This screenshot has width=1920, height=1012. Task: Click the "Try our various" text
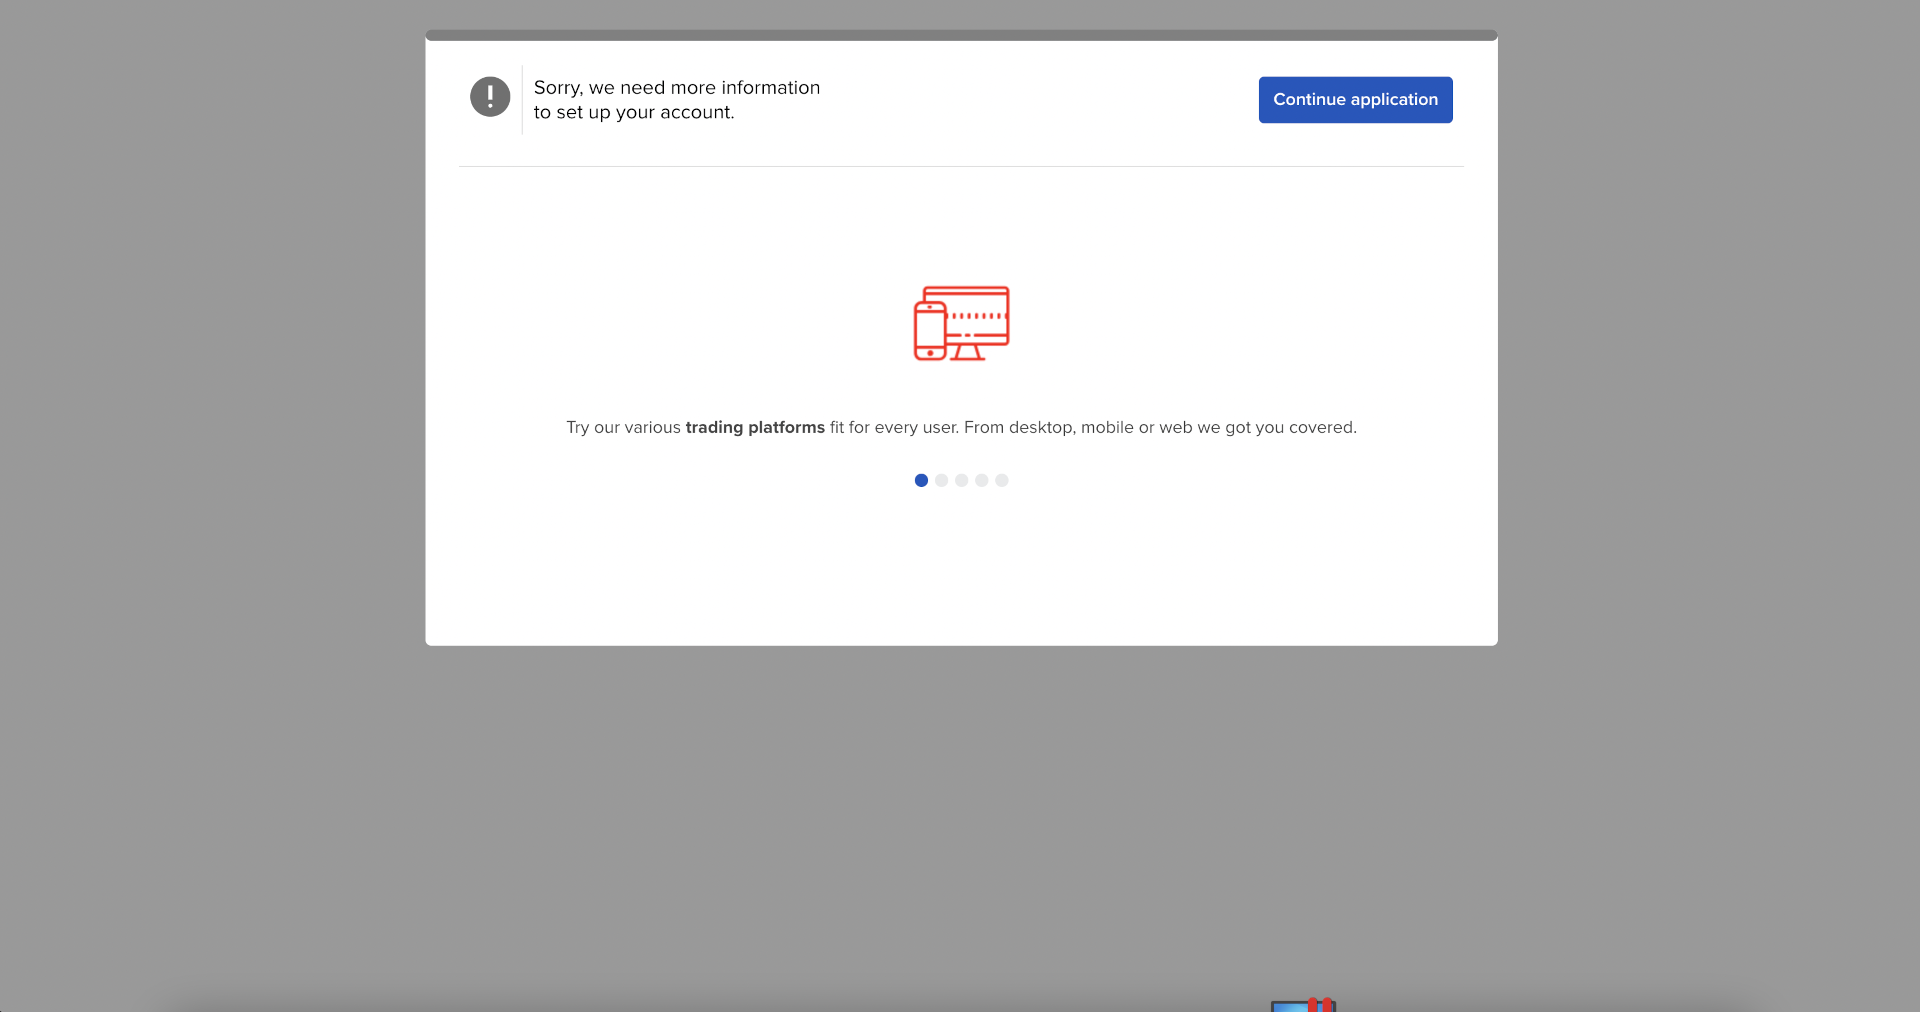pos(623,428)
